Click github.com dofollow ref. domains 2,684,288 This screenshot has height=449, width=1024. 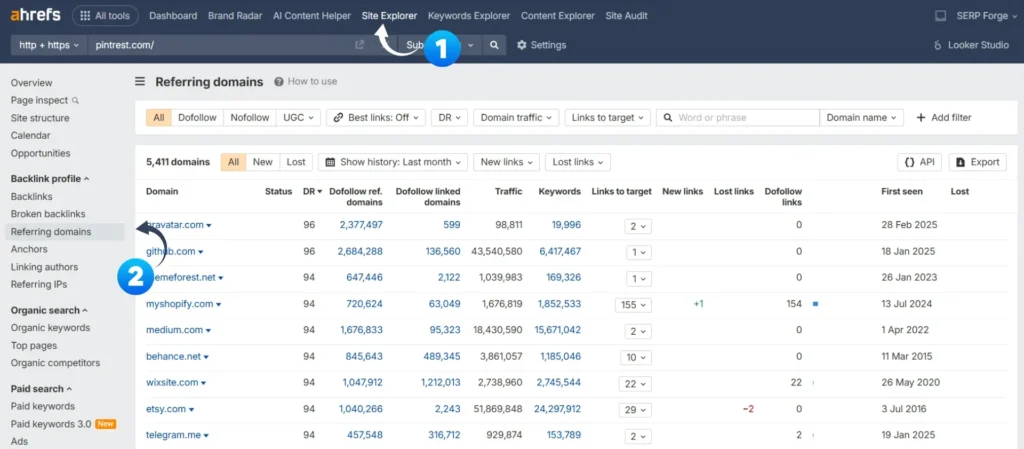pyautogui.click(x=361, y=251)
